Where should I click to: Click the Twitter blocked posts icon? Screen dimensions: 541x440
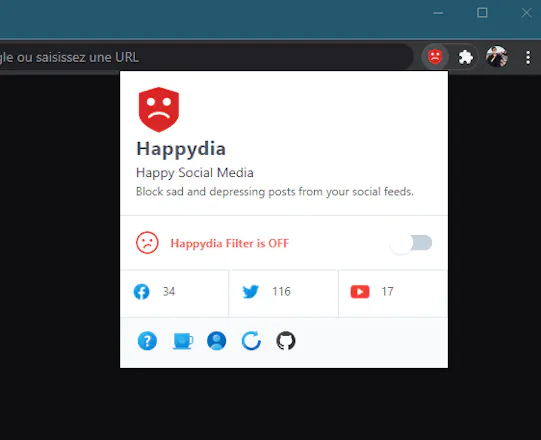pos(250,292)
